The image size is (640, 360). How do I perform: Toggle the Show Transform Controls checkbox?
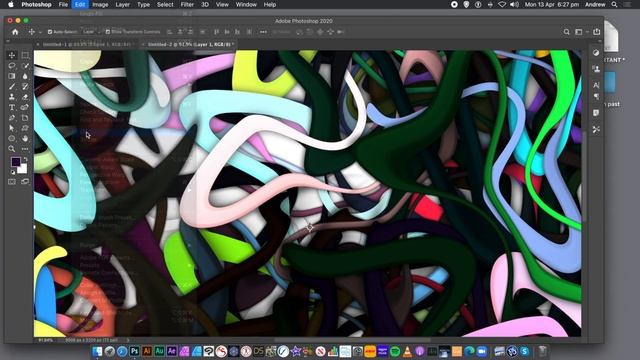(108, 31)
